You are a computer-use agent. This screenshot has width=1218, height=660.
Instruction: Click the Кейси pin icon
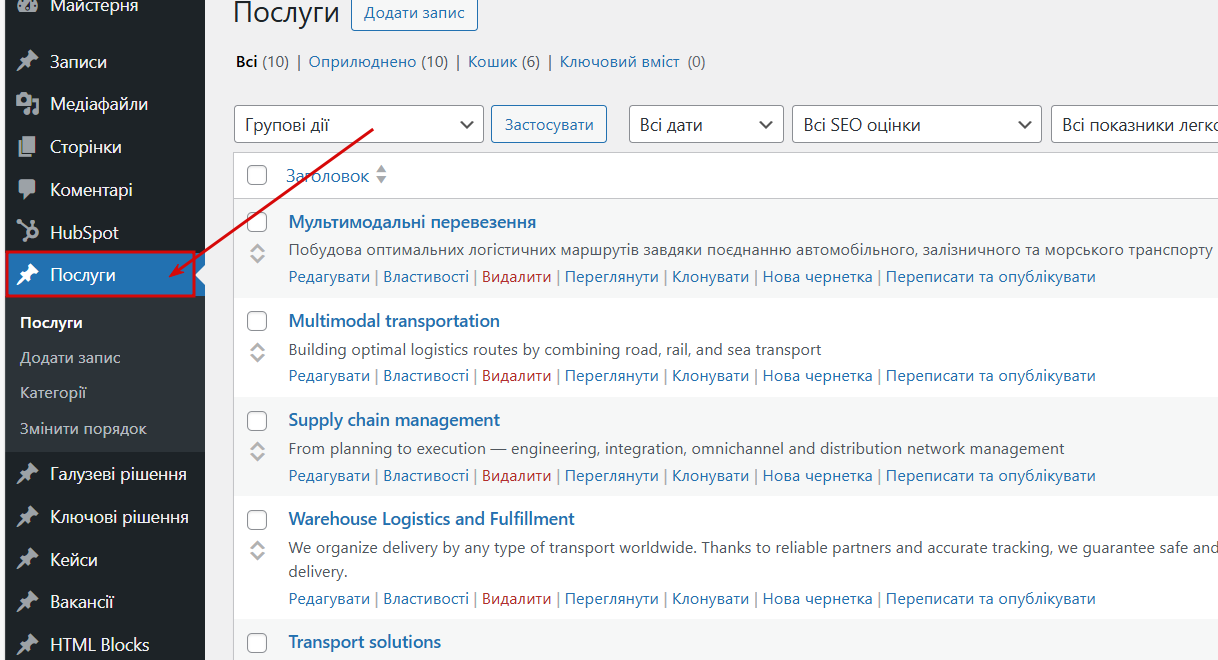tap(28, 560)
